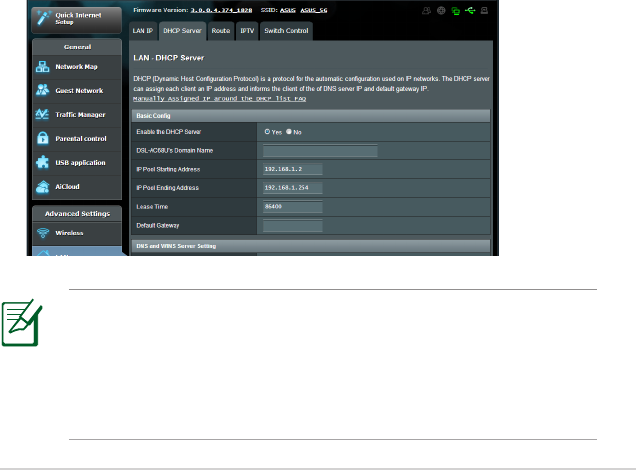Click the Lease Time field
636x470 pixels.
pyautogui.click(x=292, y=206)
